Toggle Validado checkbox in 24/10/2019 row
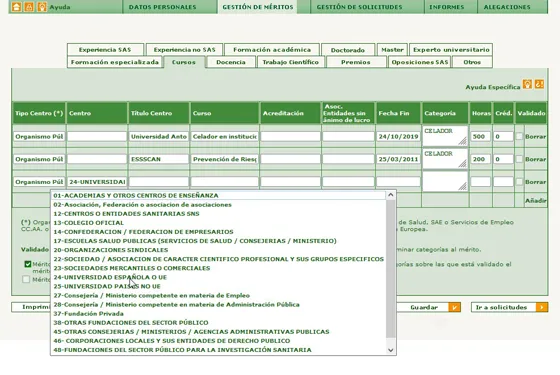560x375 pixels. pos(519,136)
